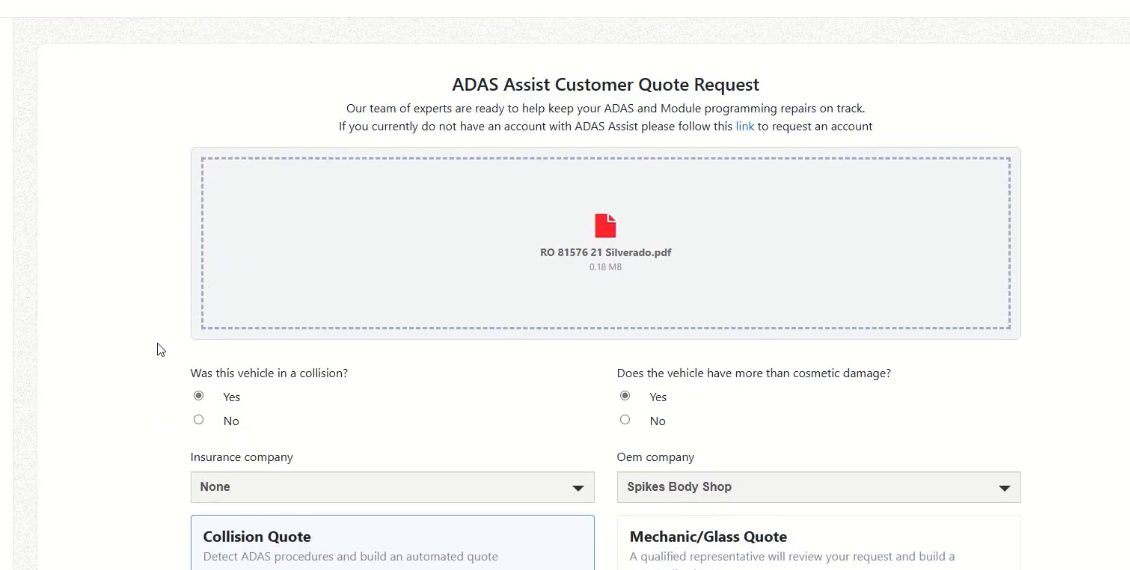Click the 'Does the vehicle have more than cosmetic damage?' label
The image size is (1130, 570).
[754, 373]
